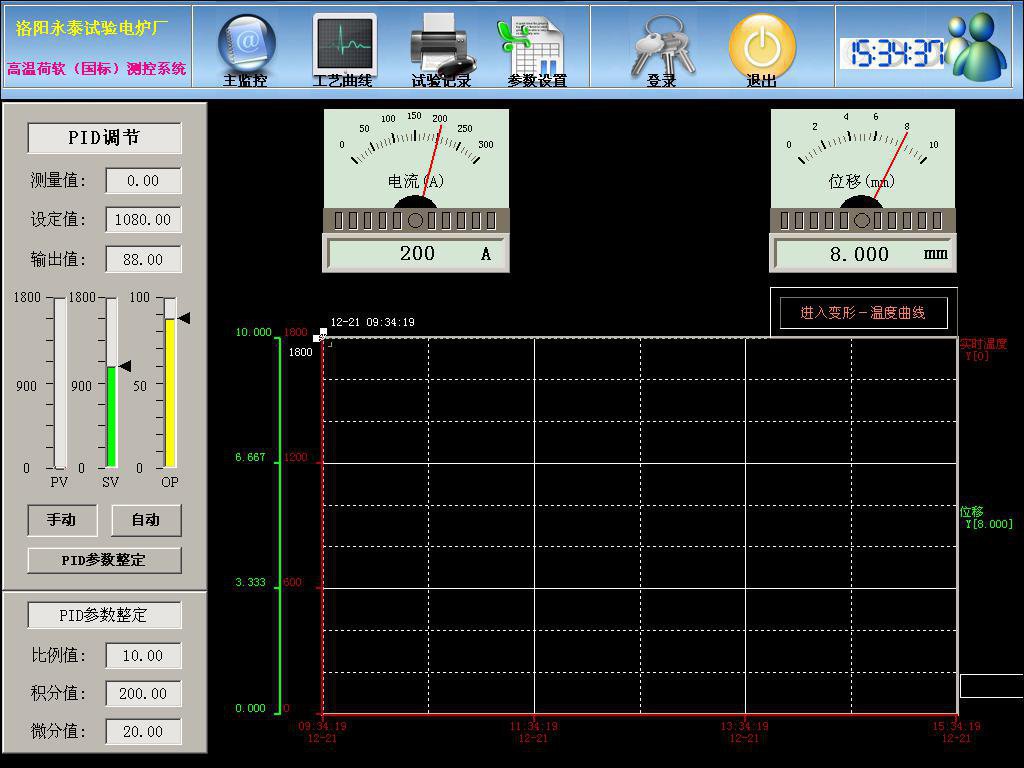
Task: Select the 积分值 field showing 200.00
Action: click(x=143, y=694)
